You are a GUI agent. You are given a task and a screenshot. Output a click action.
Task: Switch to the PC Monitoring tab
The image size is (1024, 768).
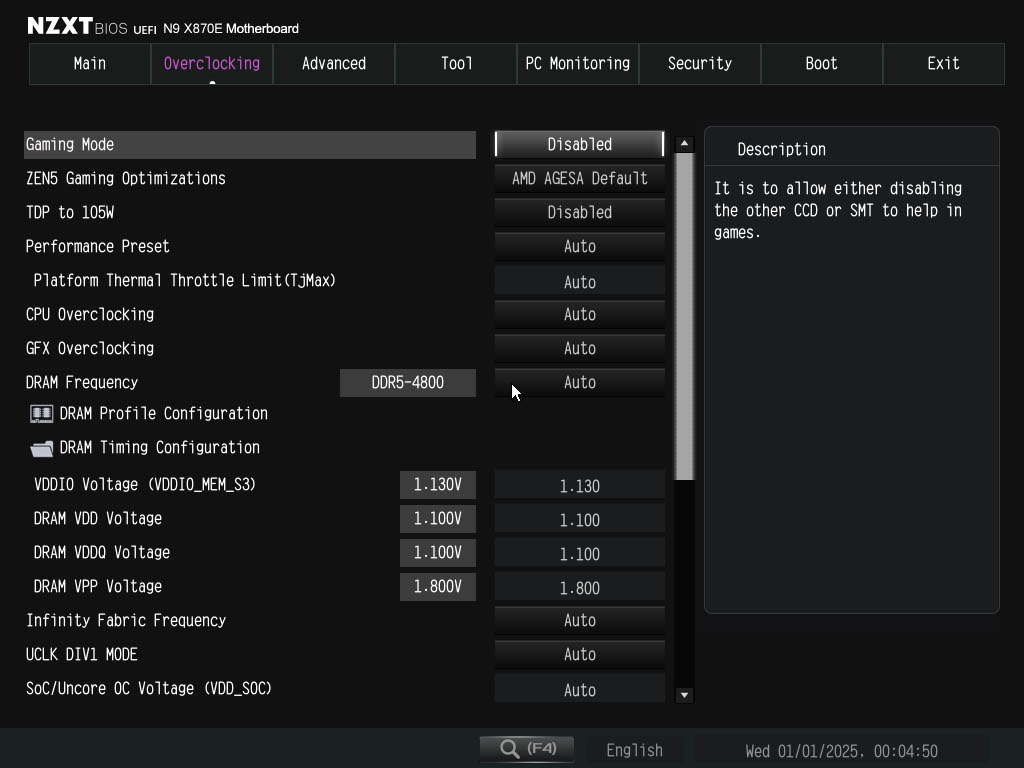[577, 63]
